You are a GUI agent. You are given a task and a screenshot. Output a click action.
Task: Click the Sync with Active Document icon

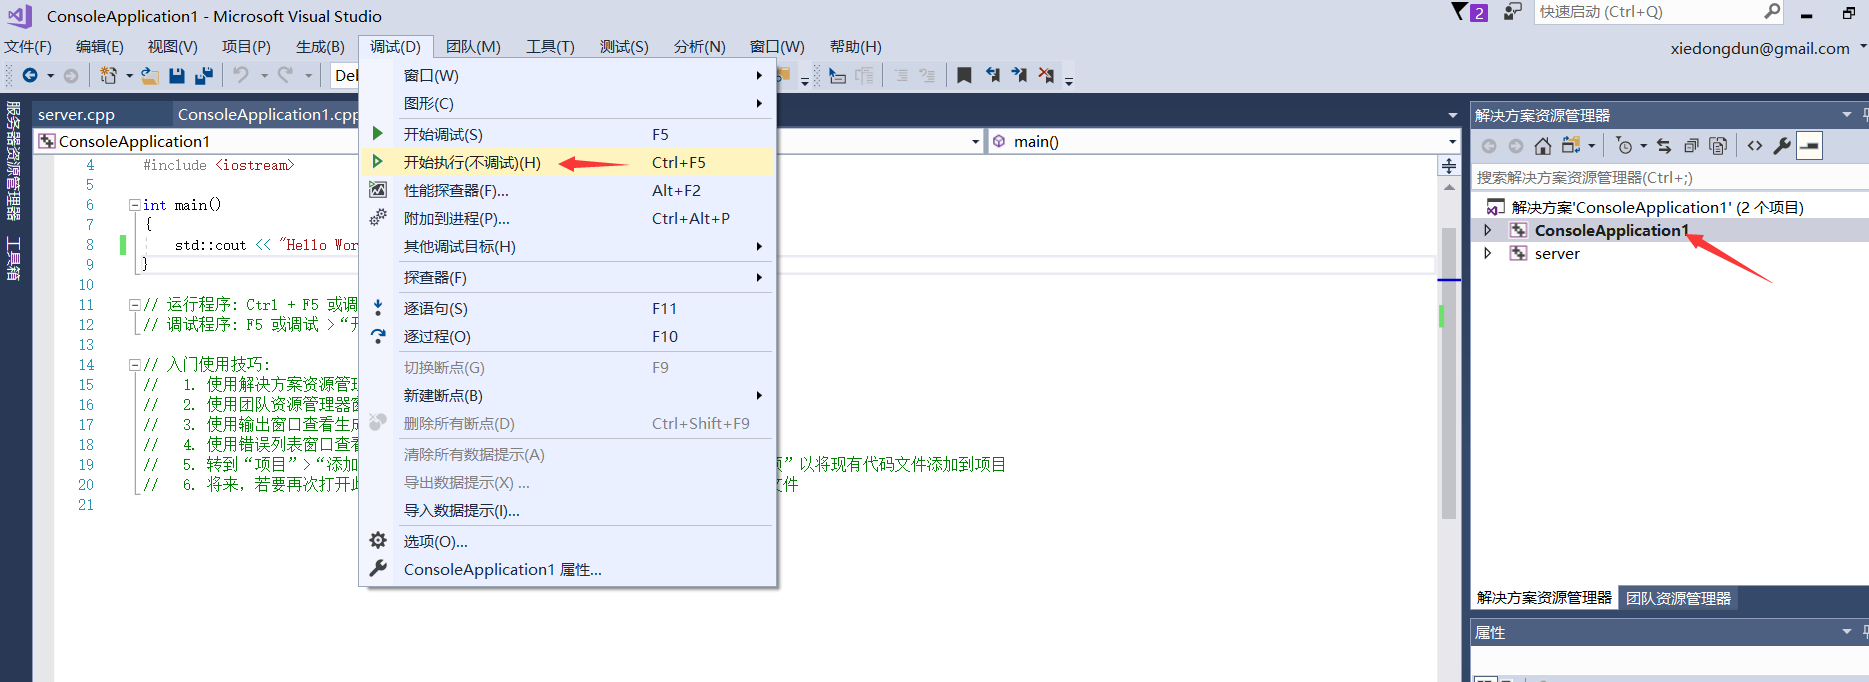click(x=1664, y=146)
